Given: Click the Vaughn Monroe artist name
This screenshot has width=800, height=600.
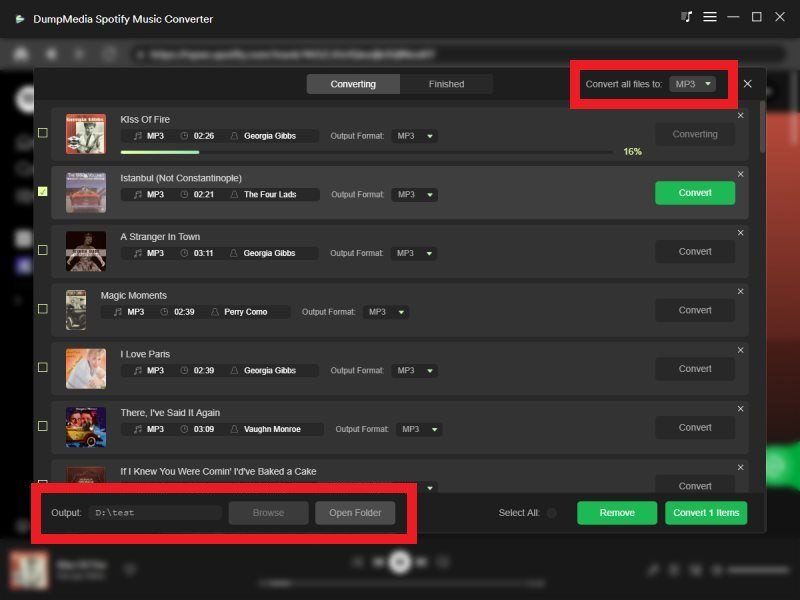Looking at the screenshot, I should click(272, 429).
